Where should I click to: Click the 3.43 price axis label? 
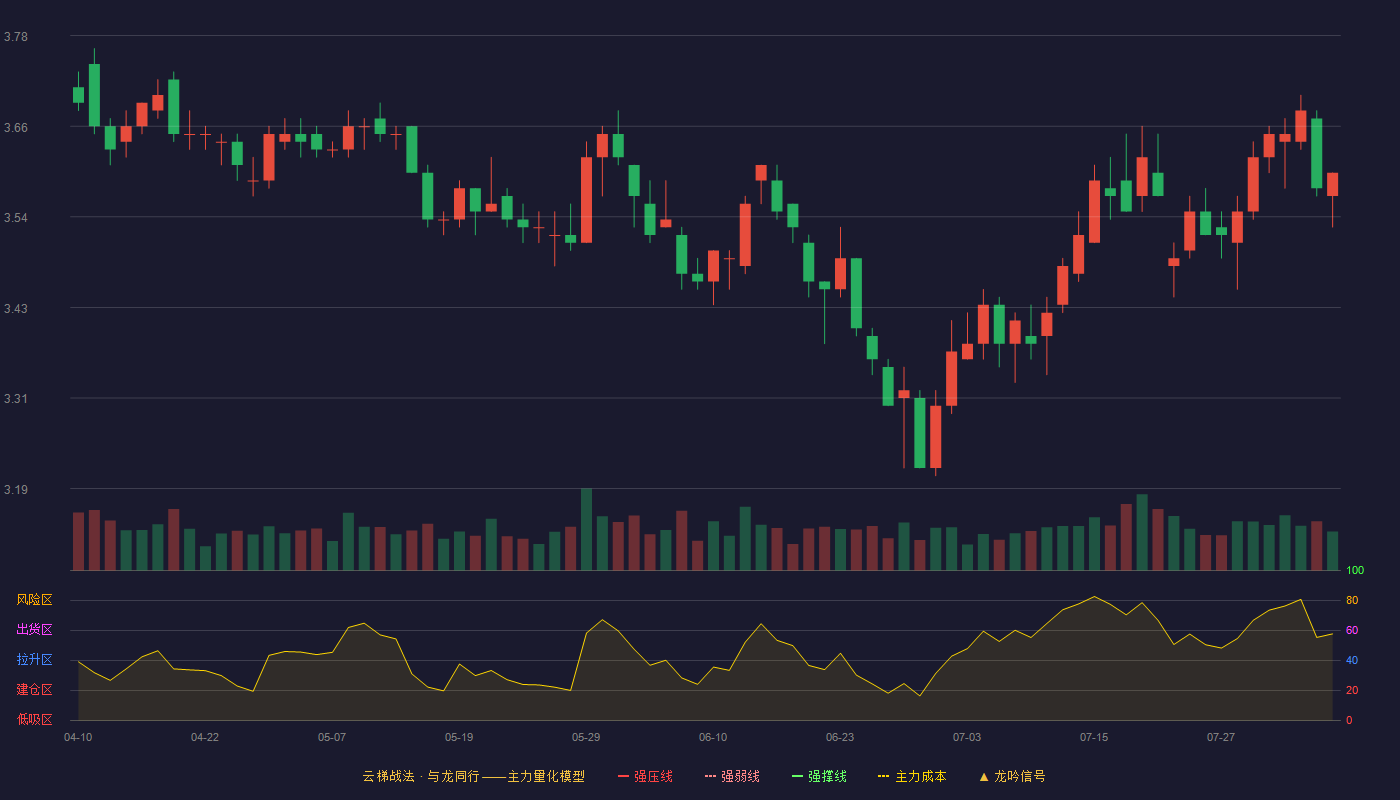coord(16,308)
